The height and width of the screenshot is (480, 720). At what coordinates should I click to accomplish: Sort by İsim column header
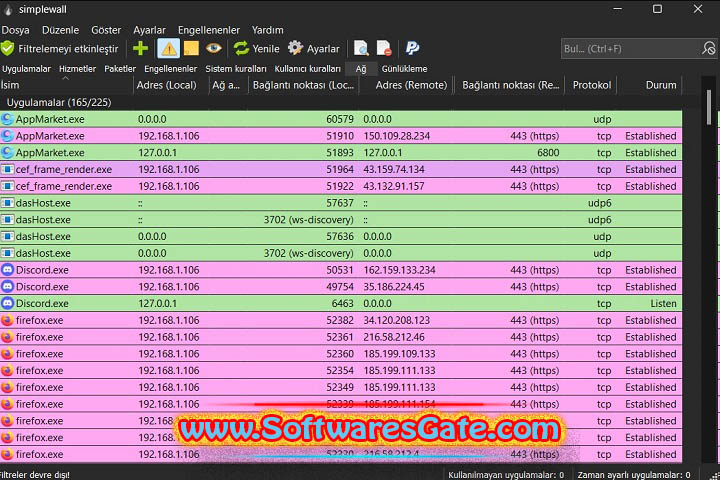[67, 85]
